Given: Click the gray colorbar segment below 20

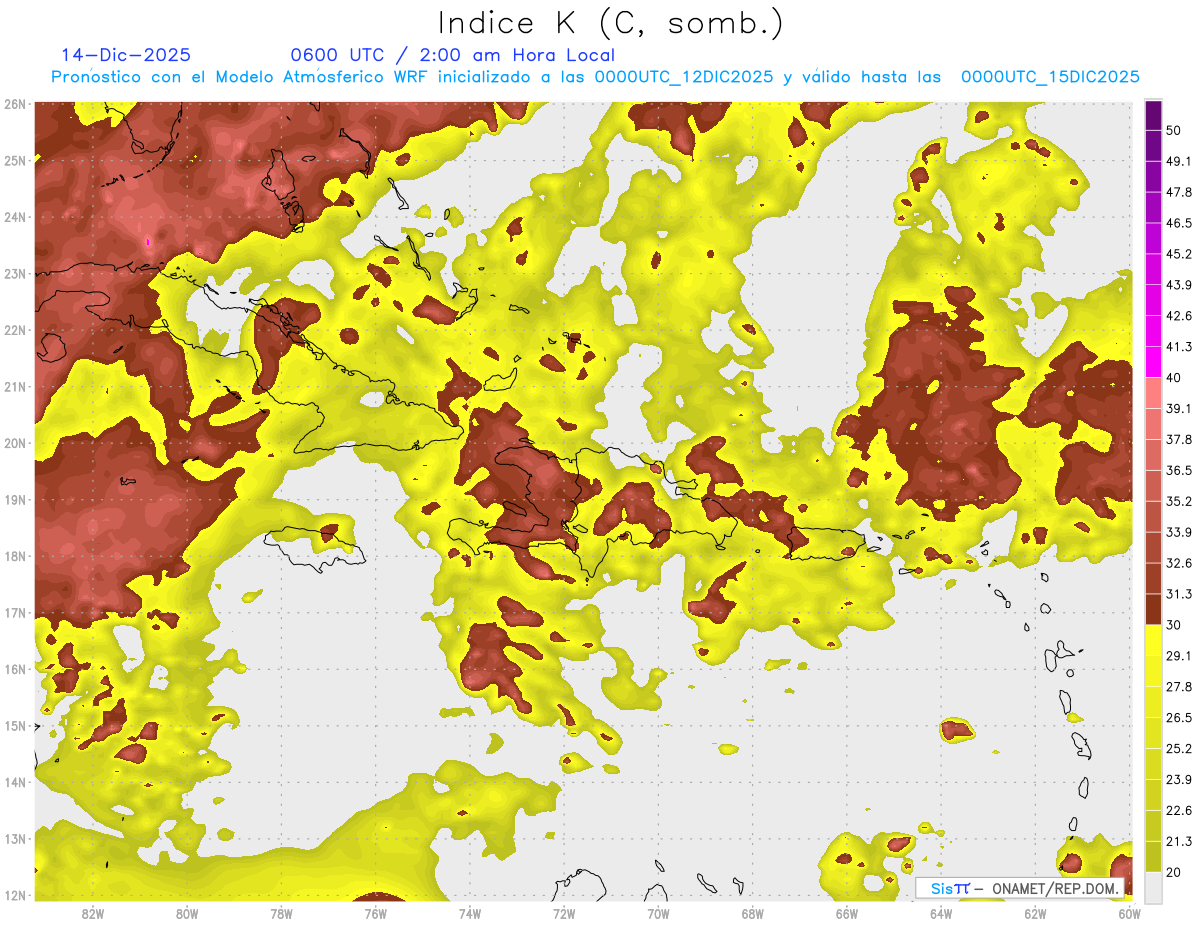Looking at the screenshot, I should point(1153,887).
